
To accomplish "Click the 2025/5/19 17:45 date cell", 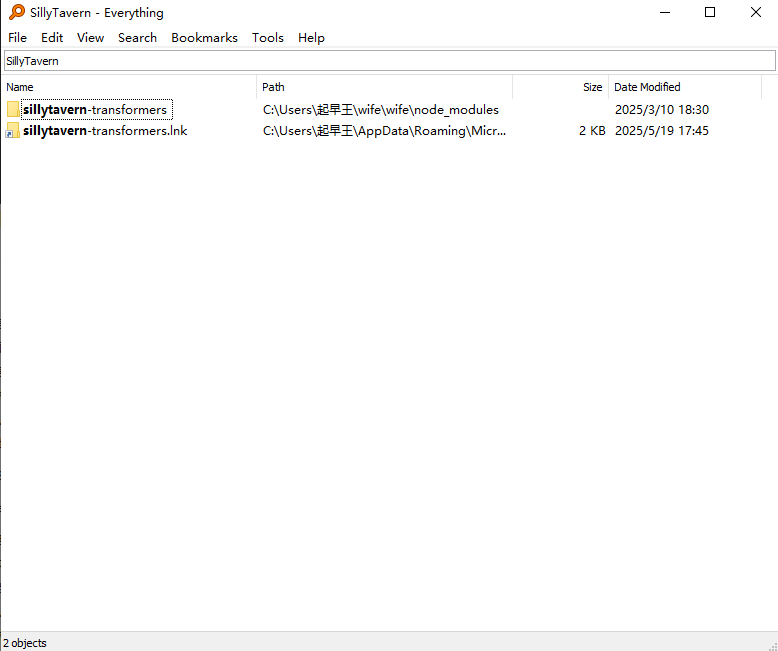I will point(662,131).
